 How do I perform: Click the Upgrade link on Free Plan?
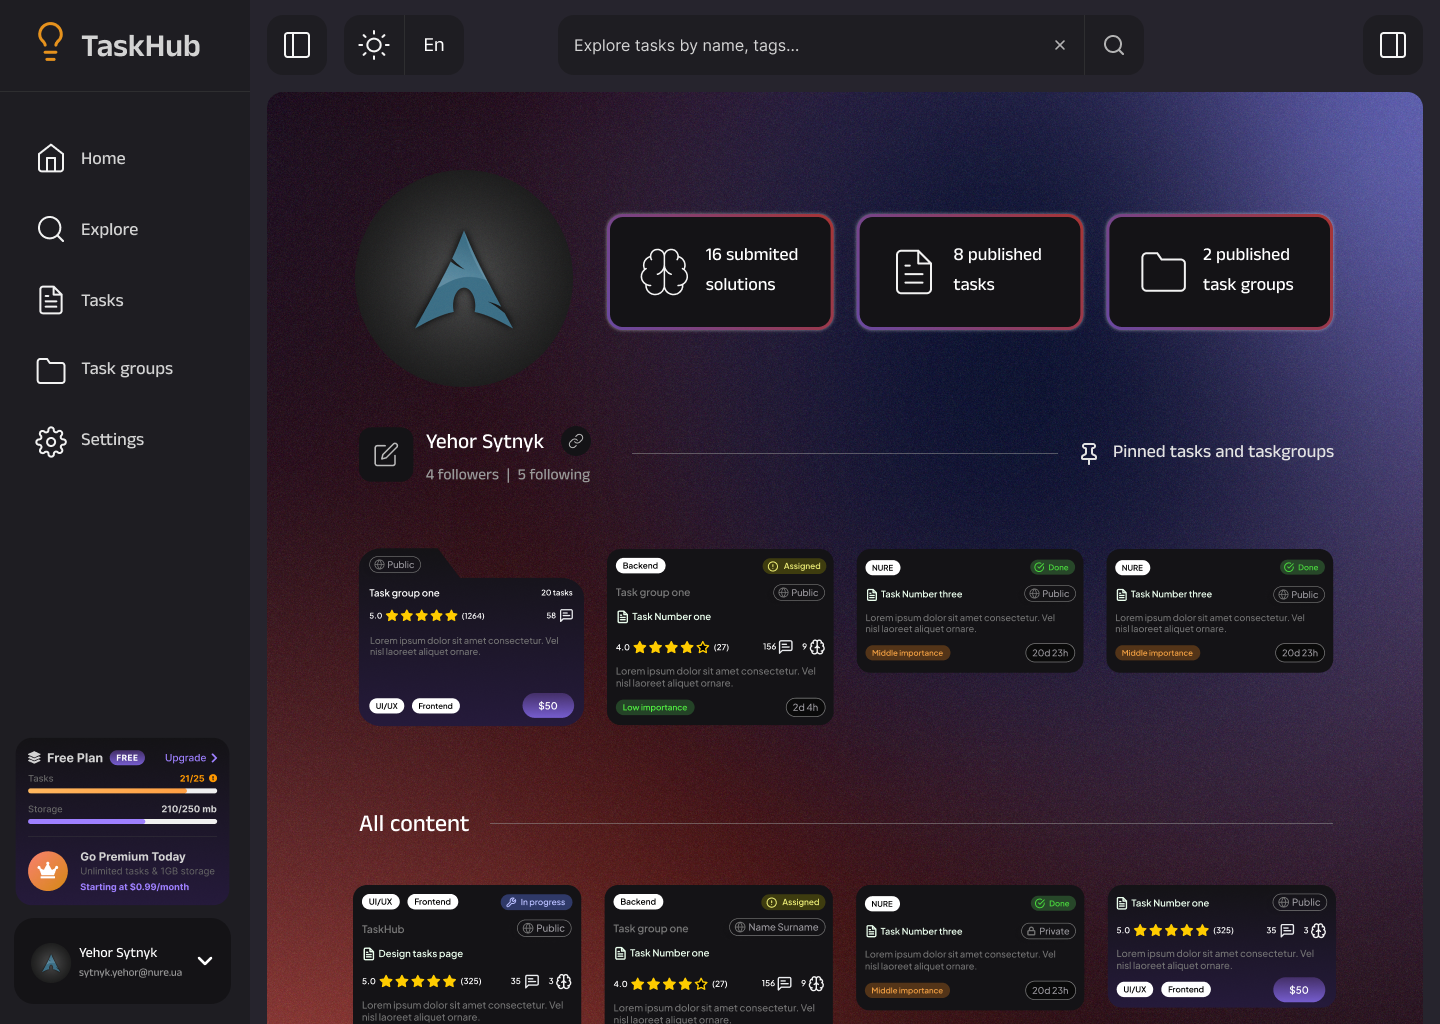pyautogui.click(x=191, y=758)
